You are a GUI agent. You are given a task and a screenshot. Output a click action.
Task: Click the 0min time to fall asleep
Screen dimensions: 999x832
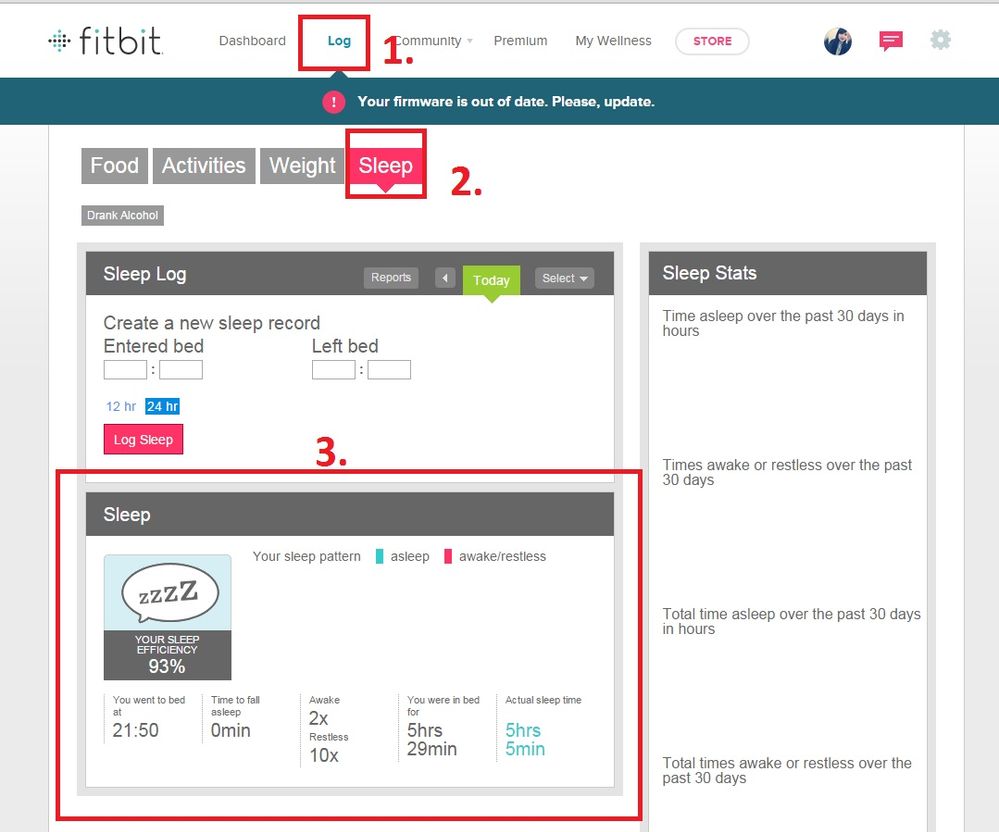[231, 730]
